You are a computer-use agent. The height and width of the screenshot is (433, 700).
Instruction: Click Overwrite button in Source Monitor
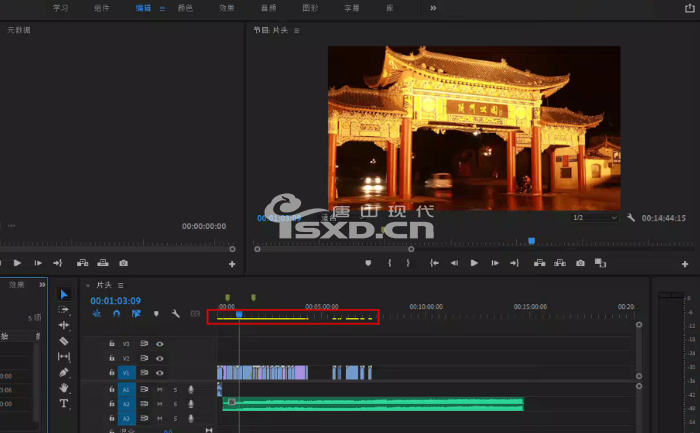coord(103,263)
